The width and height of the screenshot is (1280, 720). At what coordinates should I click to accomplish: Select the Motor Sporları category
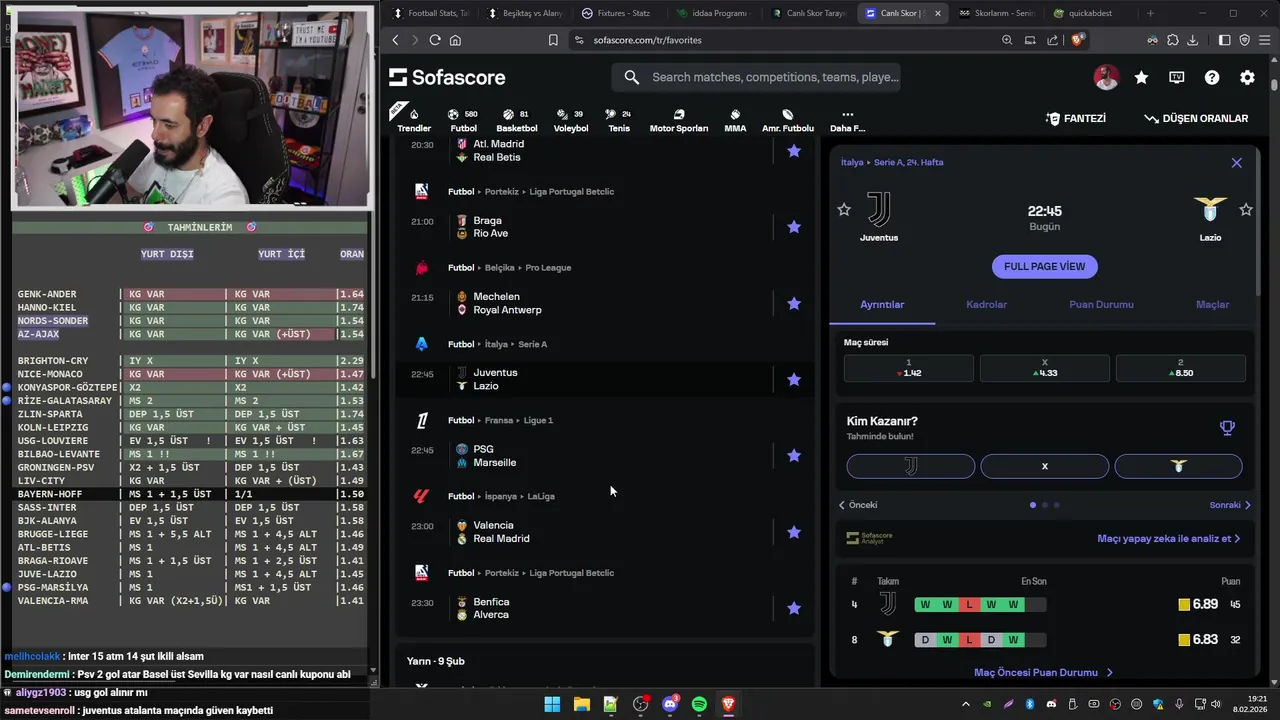point(679,120)
